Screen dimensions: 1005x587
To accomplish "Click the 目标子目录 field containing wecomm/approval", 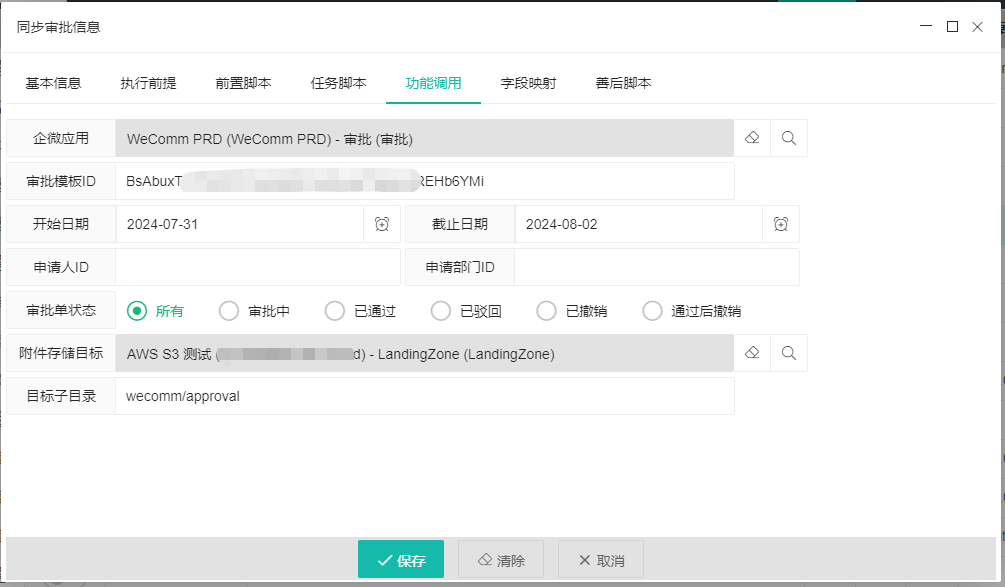I will tap(424, 396).
